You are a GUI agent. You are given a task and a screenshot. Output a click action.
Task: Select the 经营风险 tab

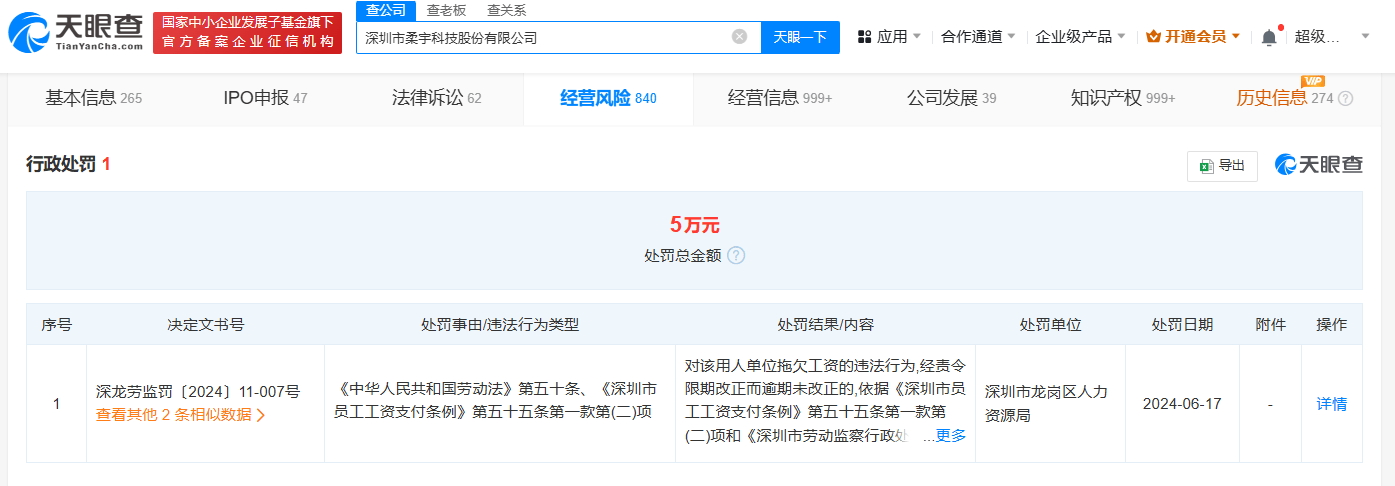click(x=608, y=98)
